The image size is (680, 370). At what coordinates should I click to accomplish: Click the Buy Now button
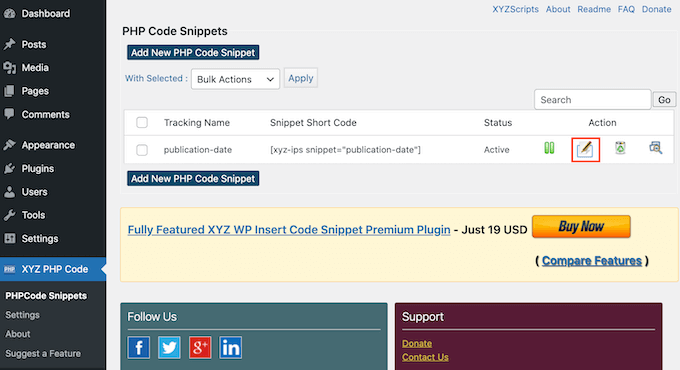(581, 226)
